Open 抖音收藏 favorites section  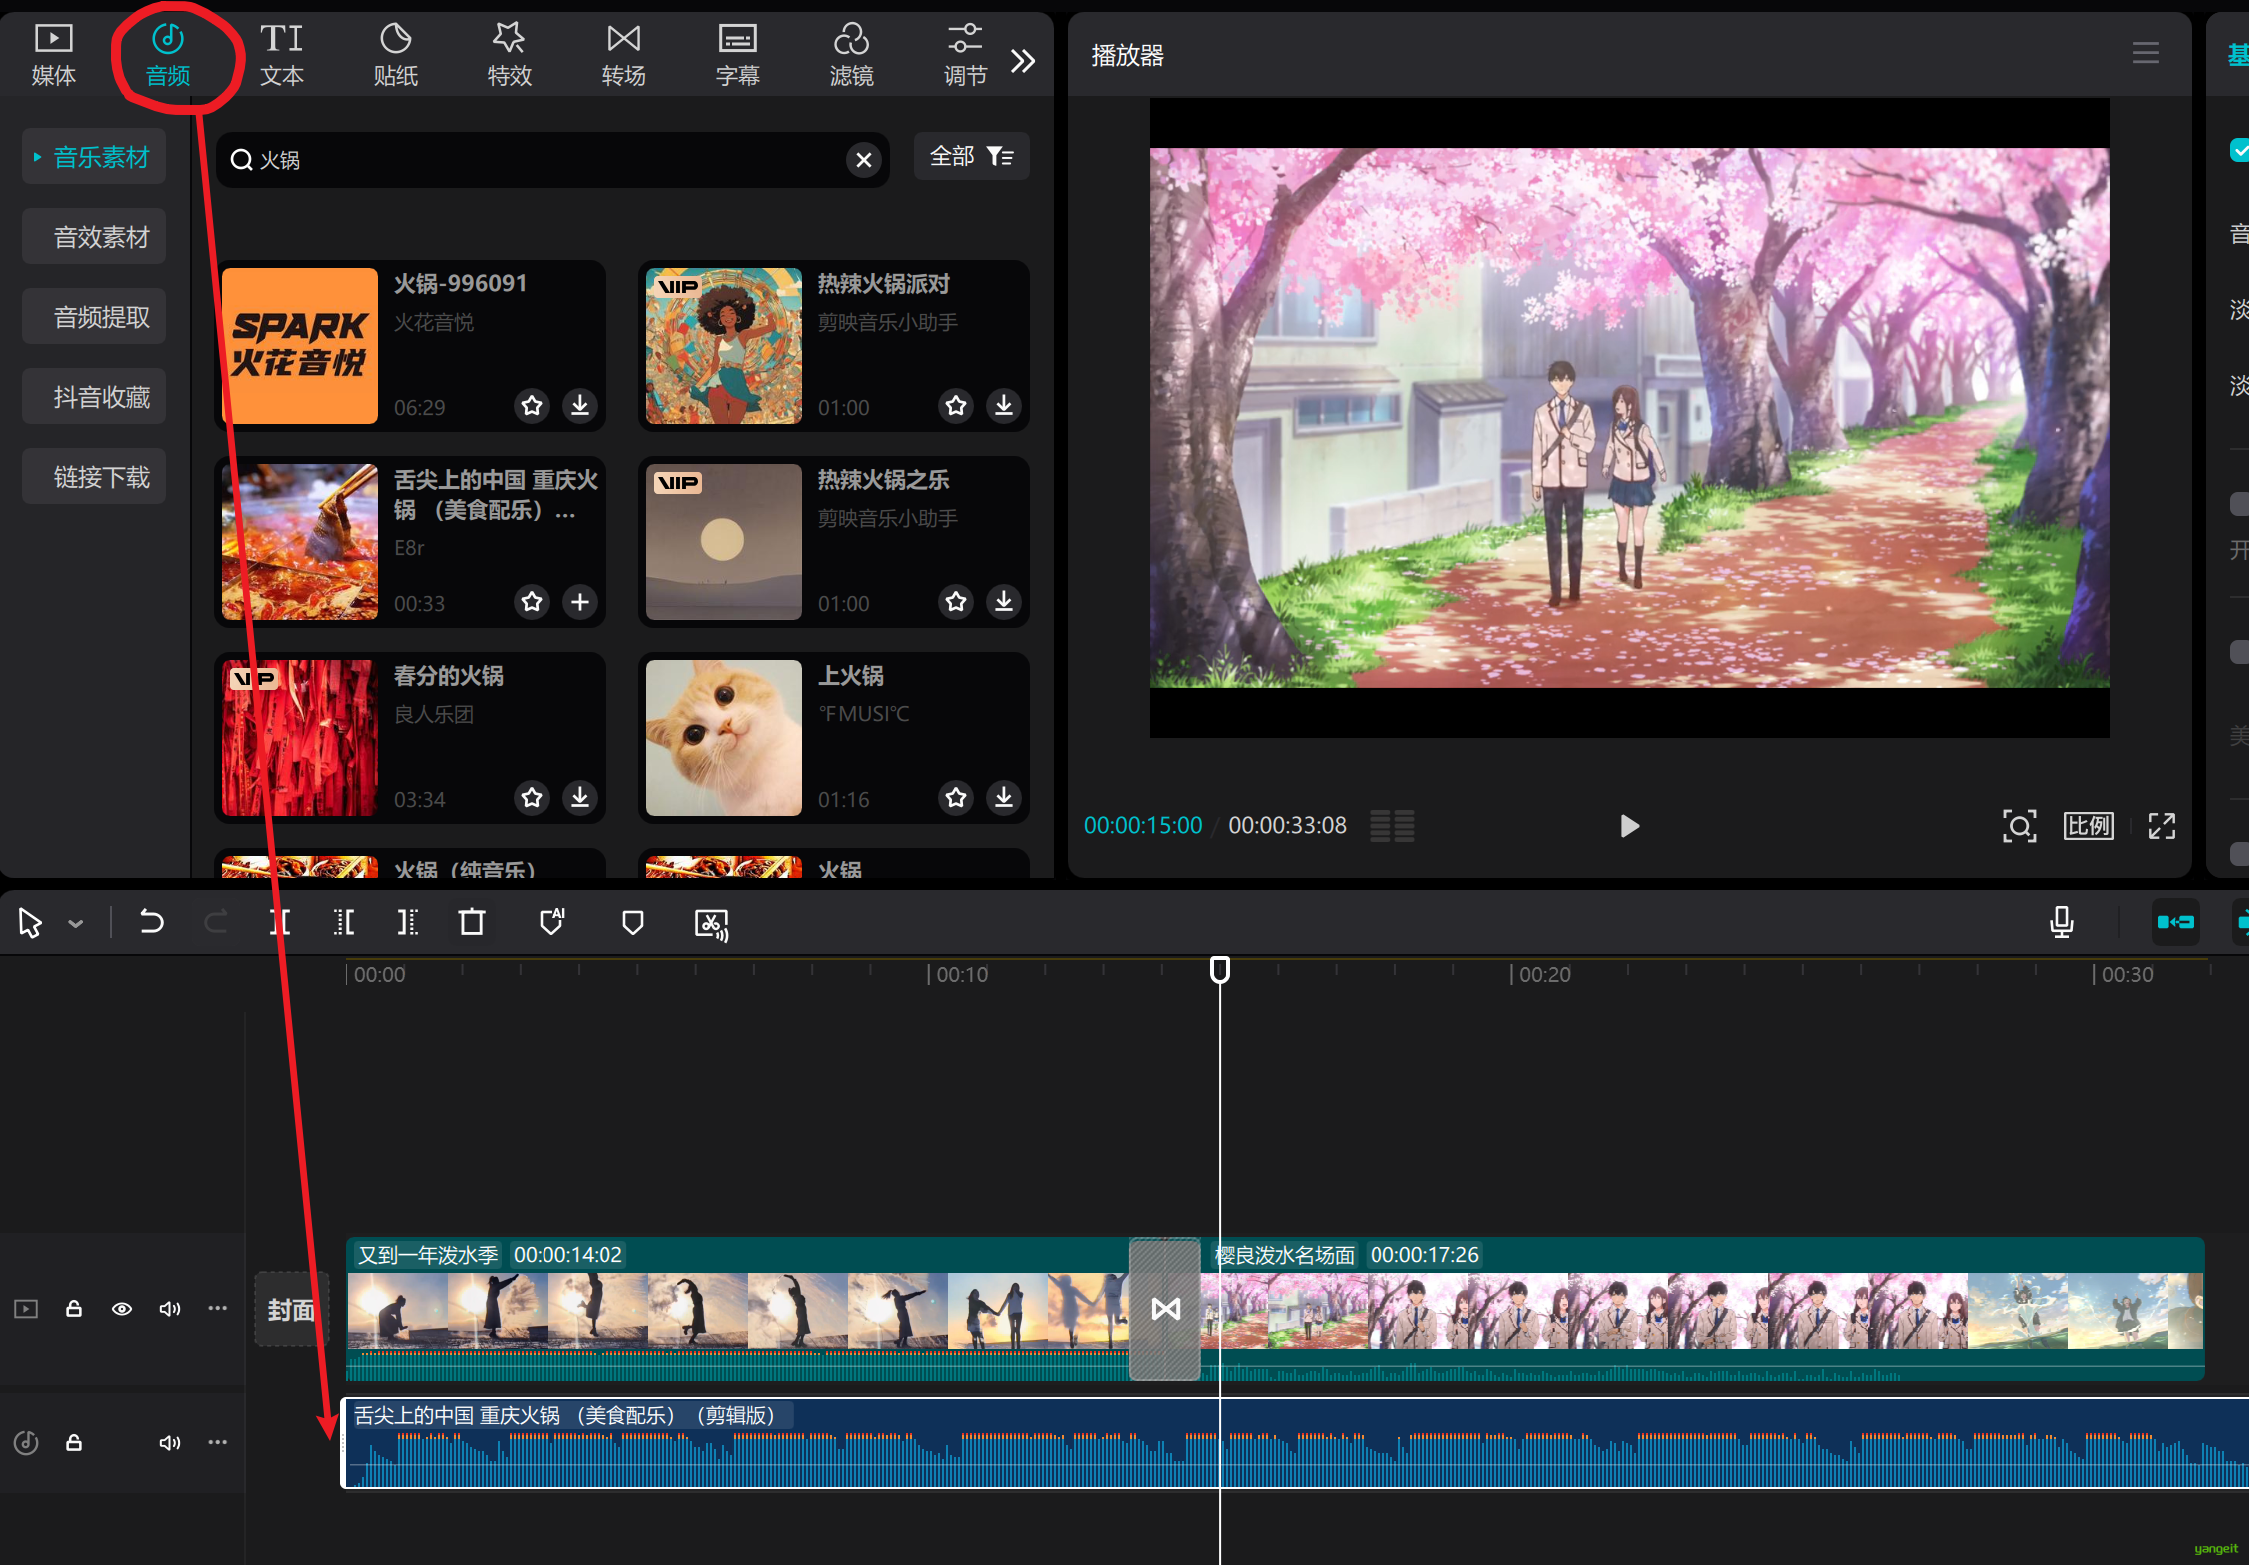pos(94,397)
